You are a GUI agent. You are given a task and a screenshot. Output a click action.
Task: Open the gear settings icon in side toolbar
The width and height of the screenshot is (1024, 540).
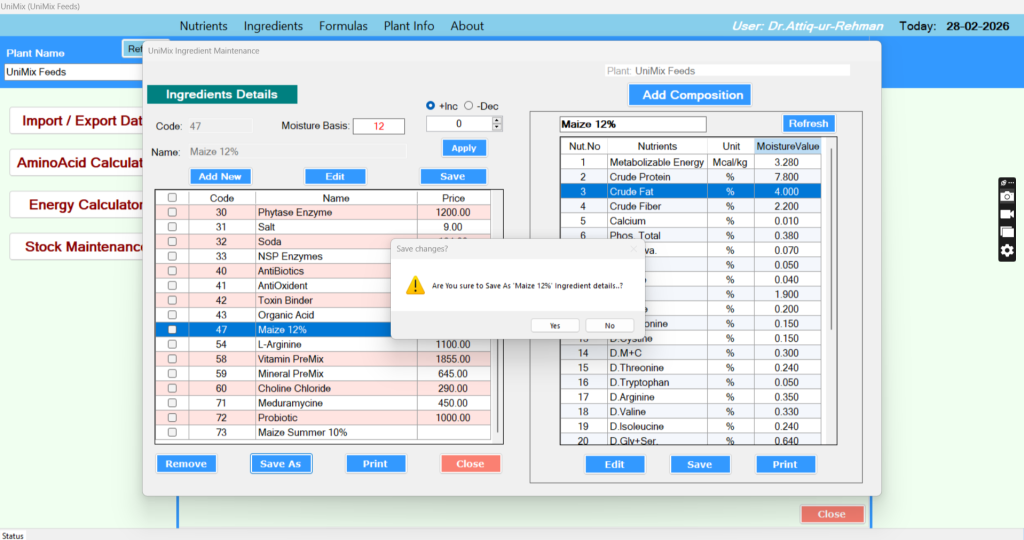coord(1007,251)
